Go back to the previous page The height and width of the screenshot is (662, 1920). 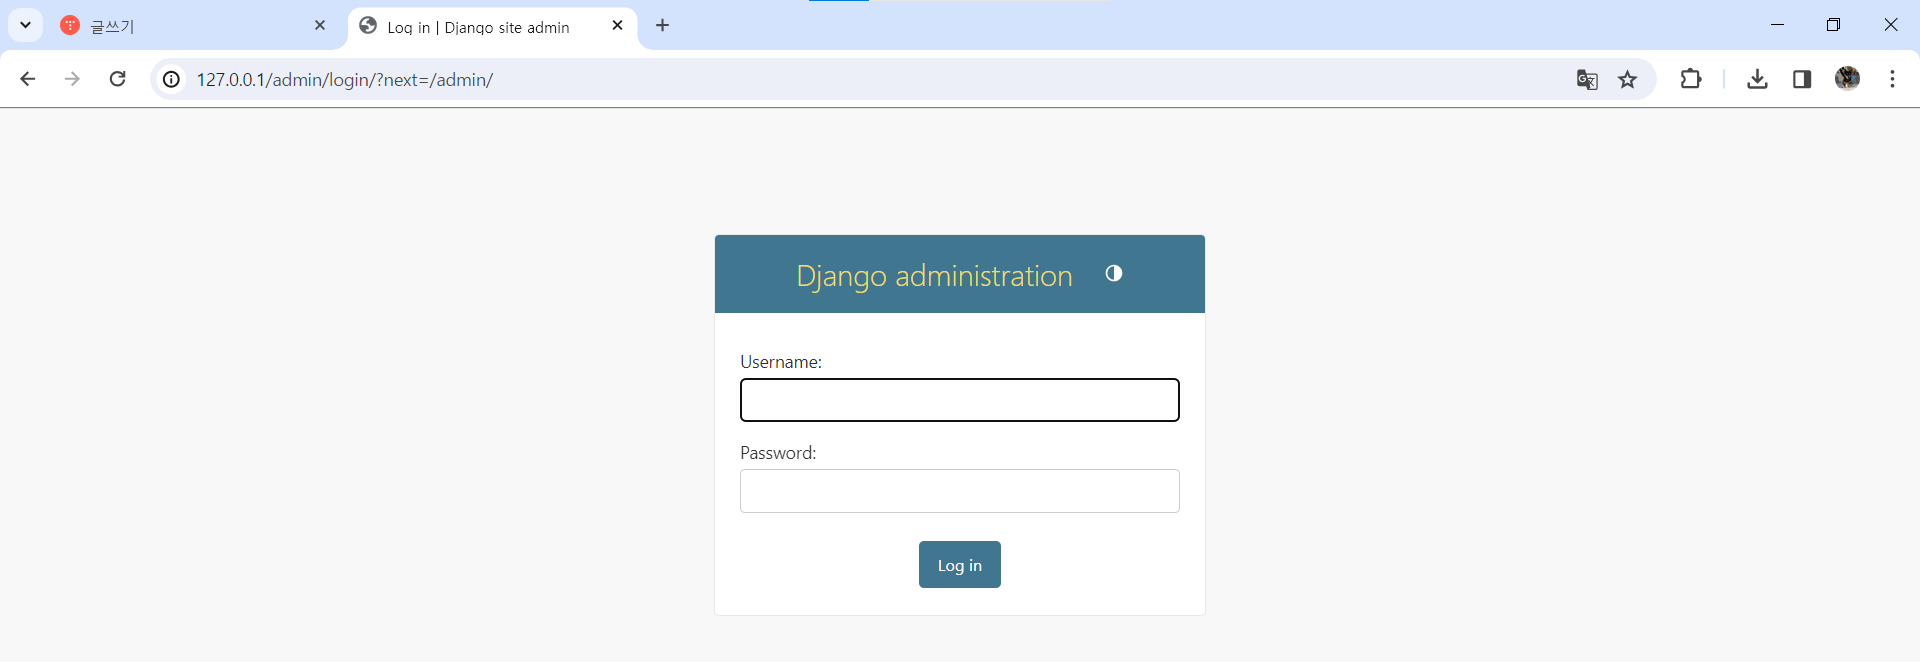tap(28, 79)
